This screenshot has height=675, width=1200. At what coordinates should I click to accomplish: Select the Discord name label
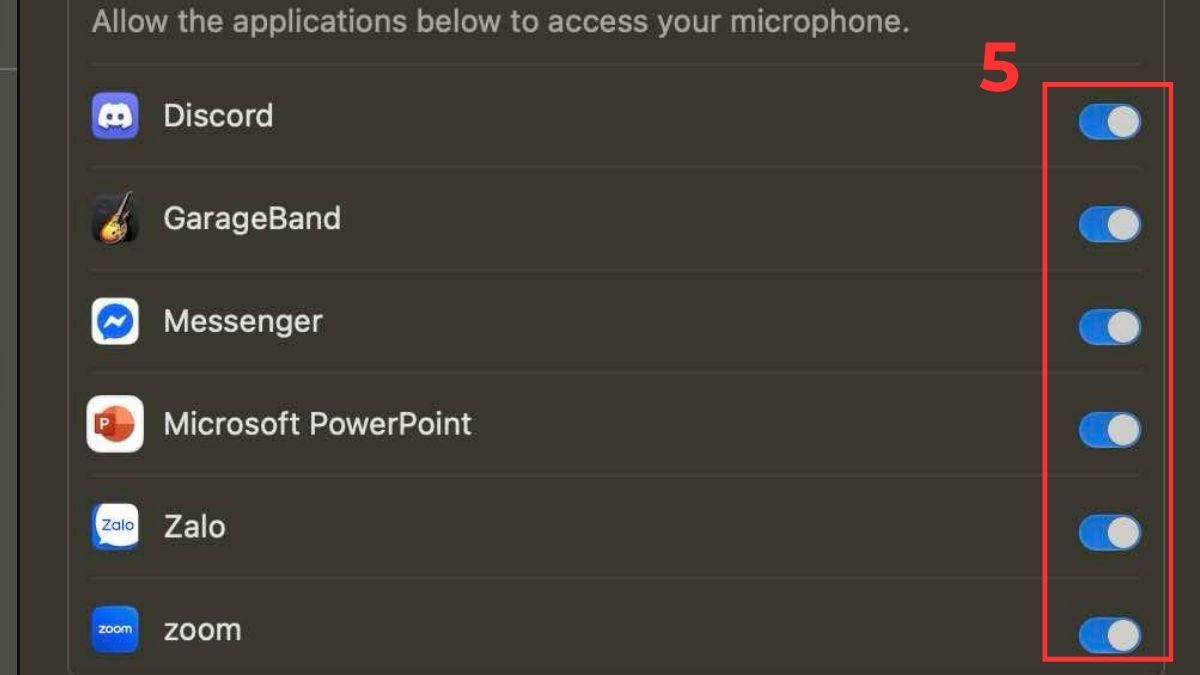point(218,116)
